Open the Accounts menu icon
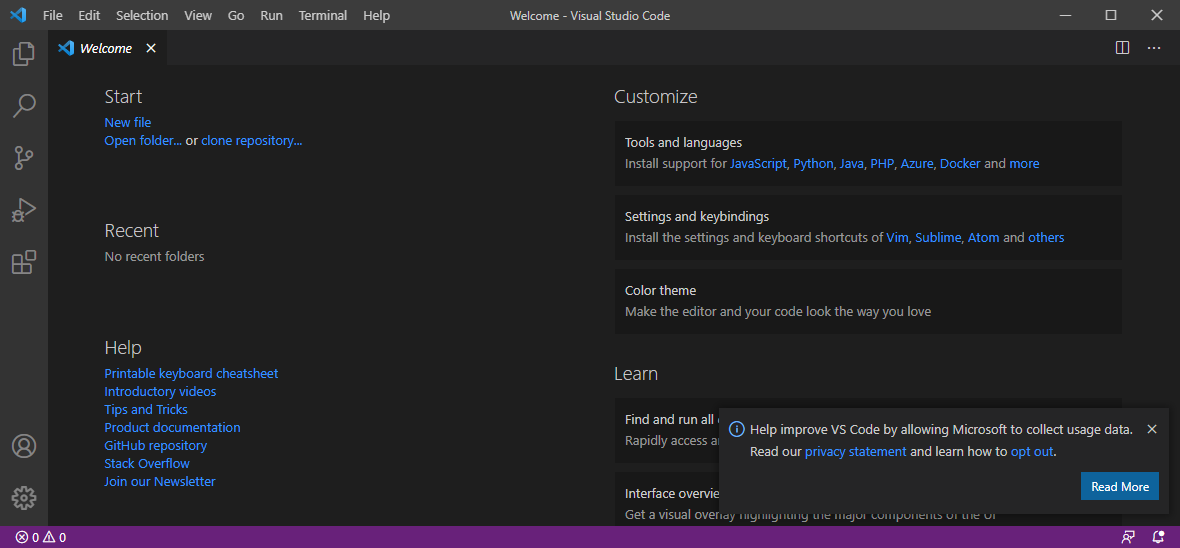The image size is (1180, 548). [x=23, y=446]
